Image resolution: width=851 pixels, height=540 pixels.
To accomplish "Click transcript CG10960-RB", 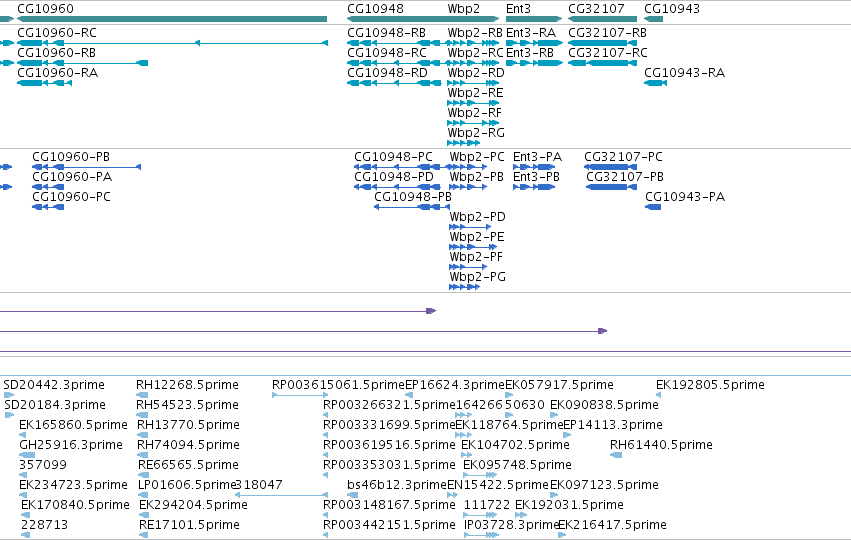I will (x=56, y=53).
